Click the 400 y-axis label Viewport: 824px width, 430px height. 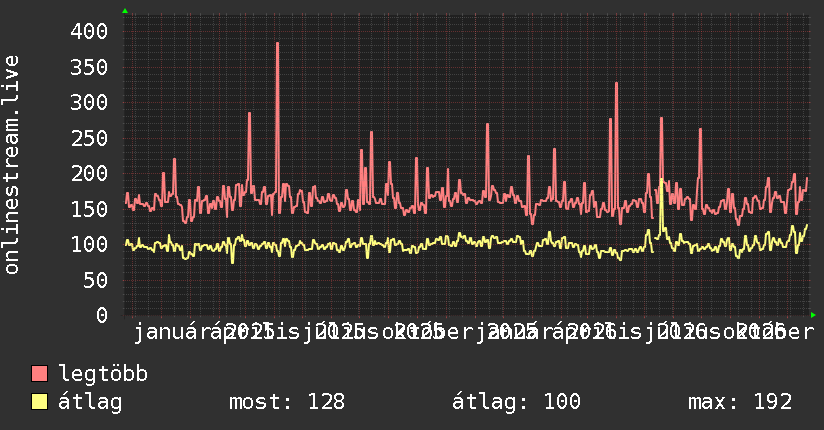[89, 32]
